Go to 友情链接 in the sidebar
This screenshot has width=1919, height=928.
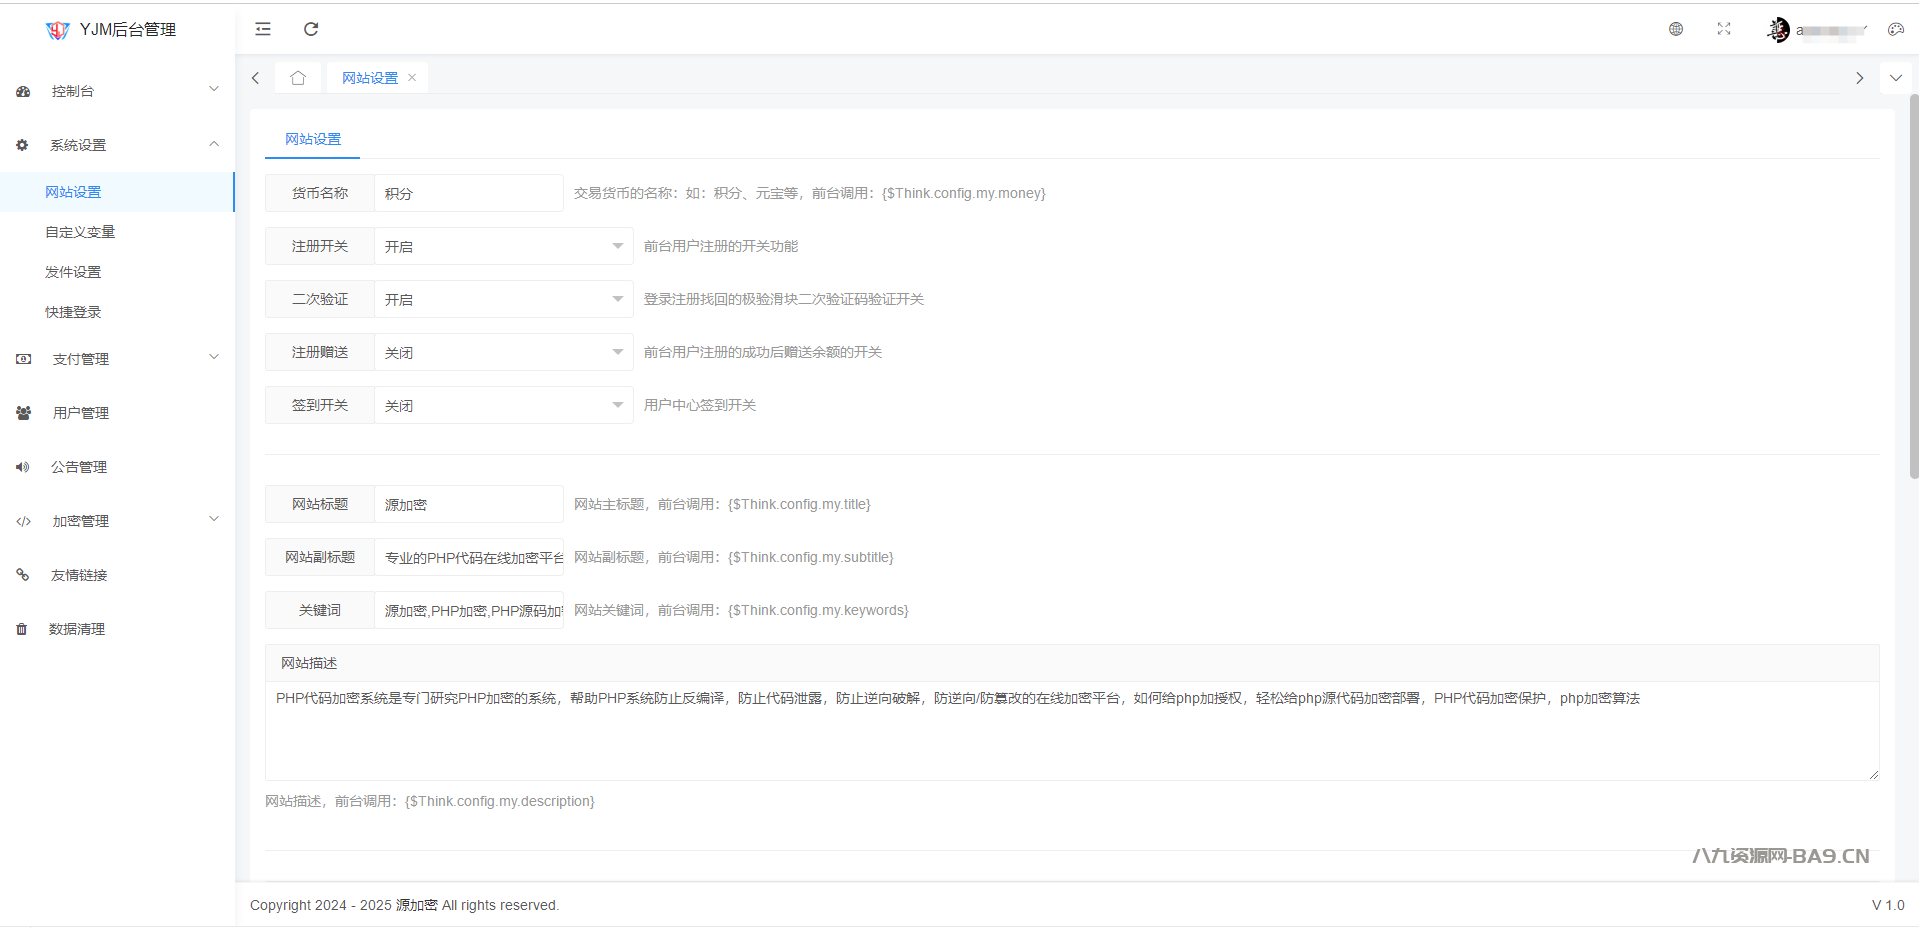[x=79, y=575]
